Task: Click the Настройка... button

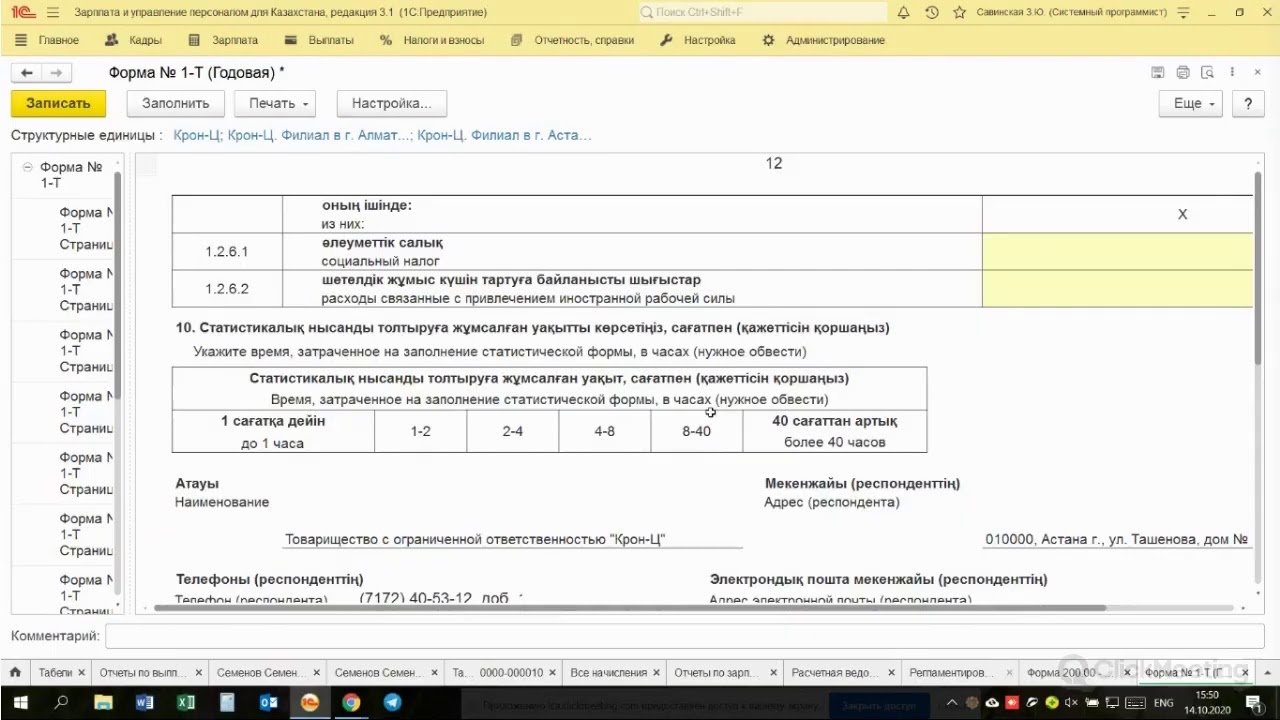Action: [x=391, y=103]
